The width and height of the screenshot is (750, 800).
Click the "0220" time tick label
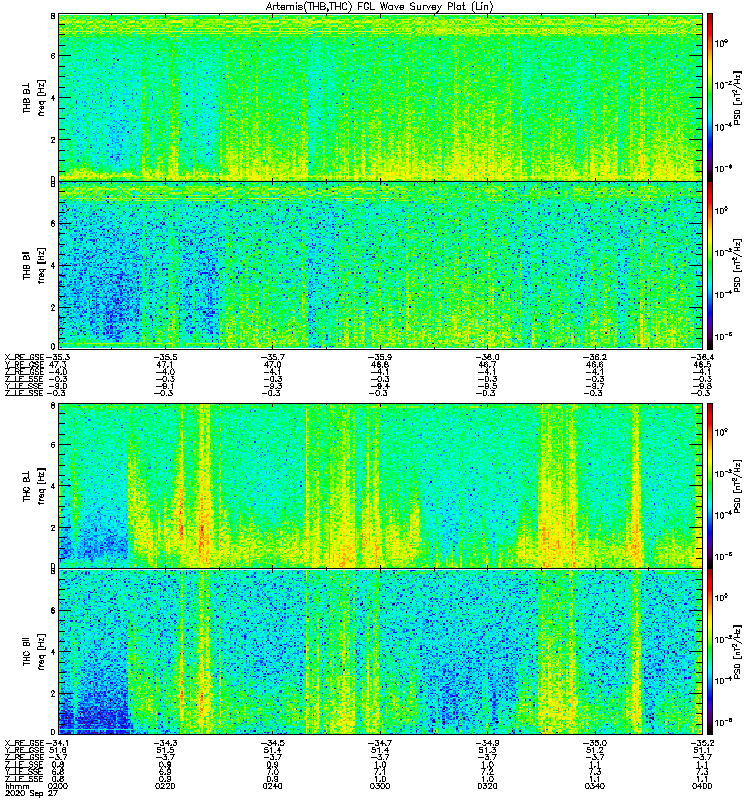pyautogui.click(x=165, y=786)
